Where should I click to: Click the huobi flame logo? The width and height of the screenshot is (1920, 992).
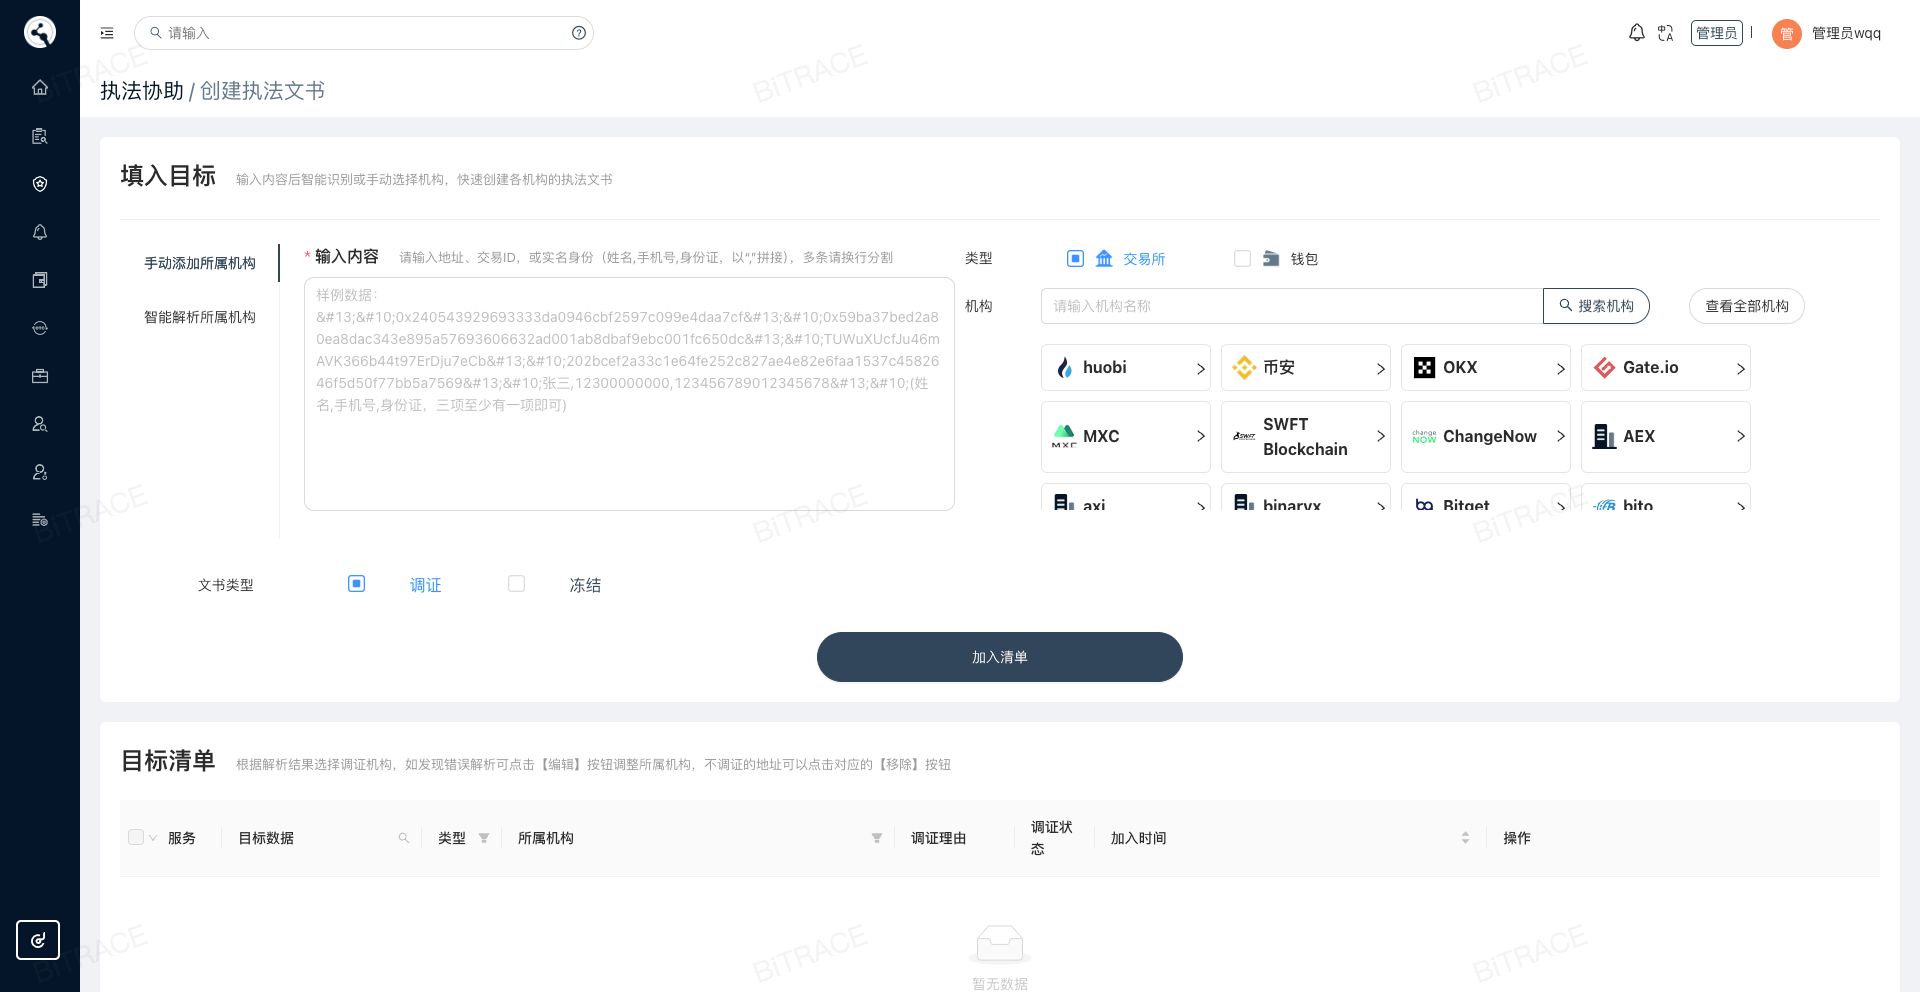(x=1064, y=368)
